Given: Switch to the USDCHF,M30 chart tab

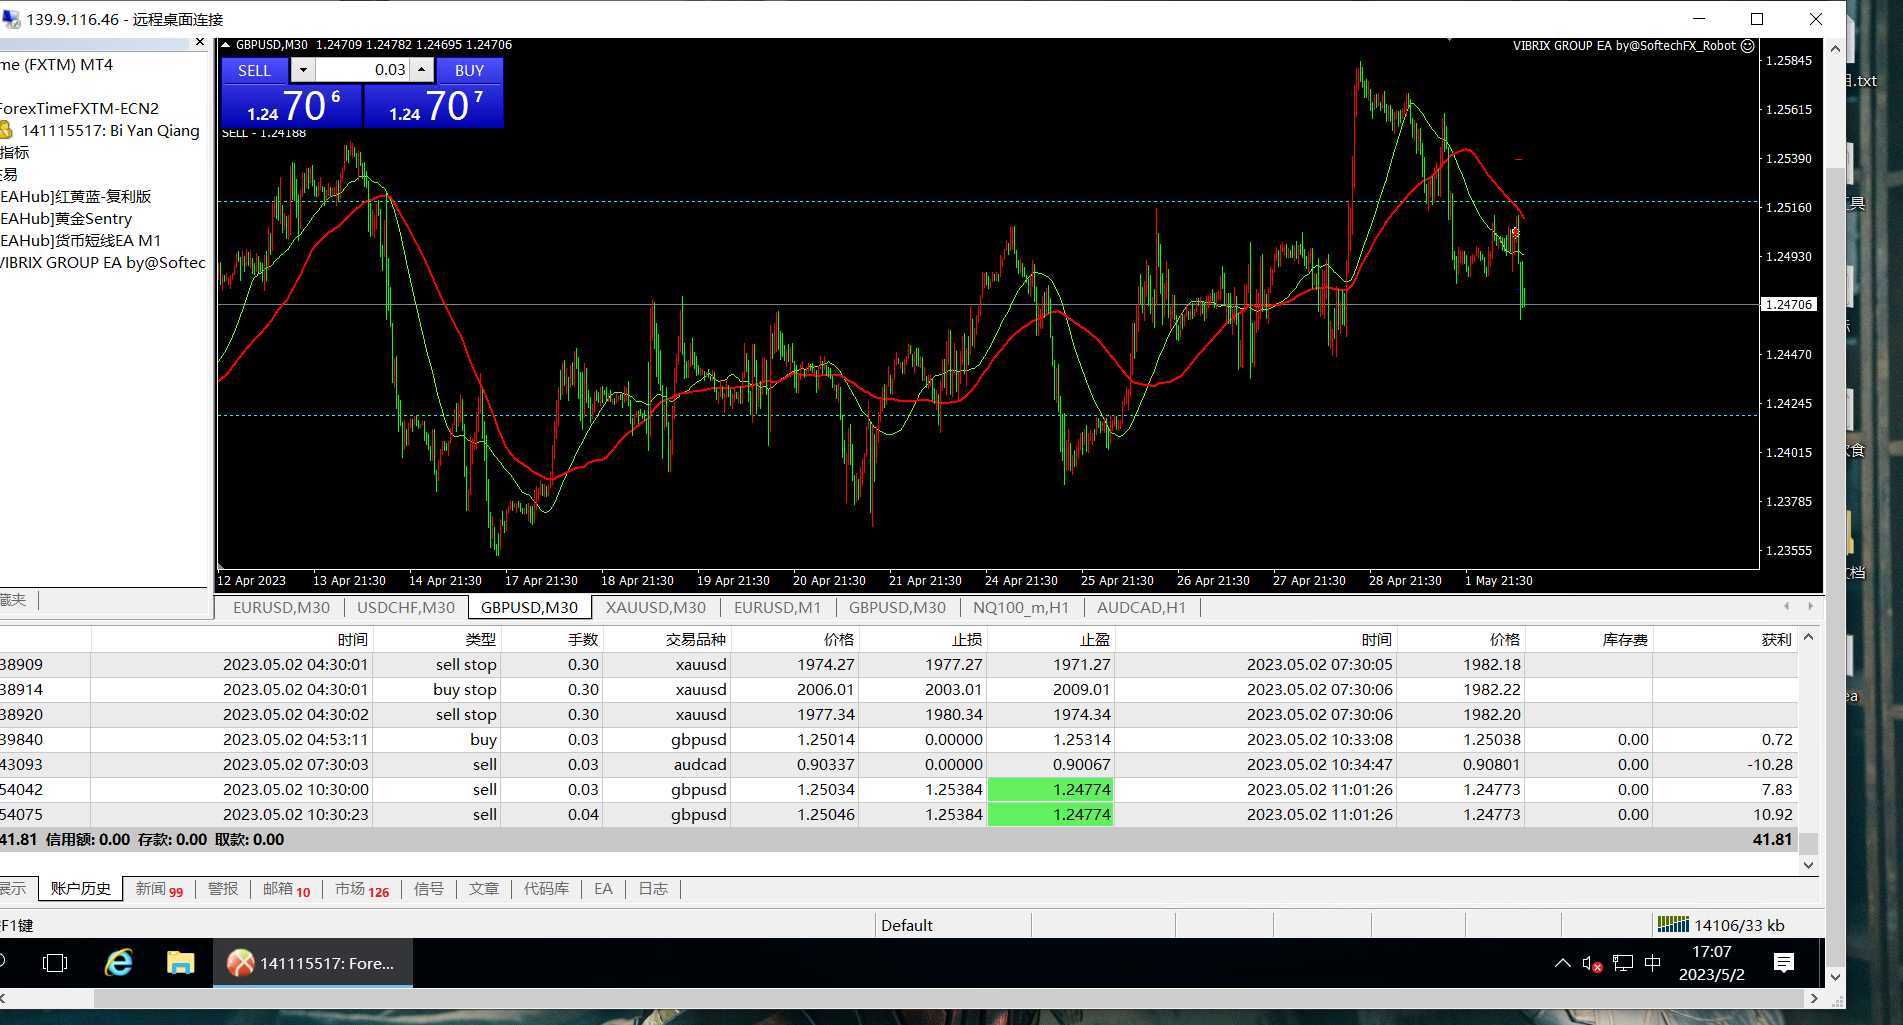Looking at the screenshot, I should click(406, 607).
